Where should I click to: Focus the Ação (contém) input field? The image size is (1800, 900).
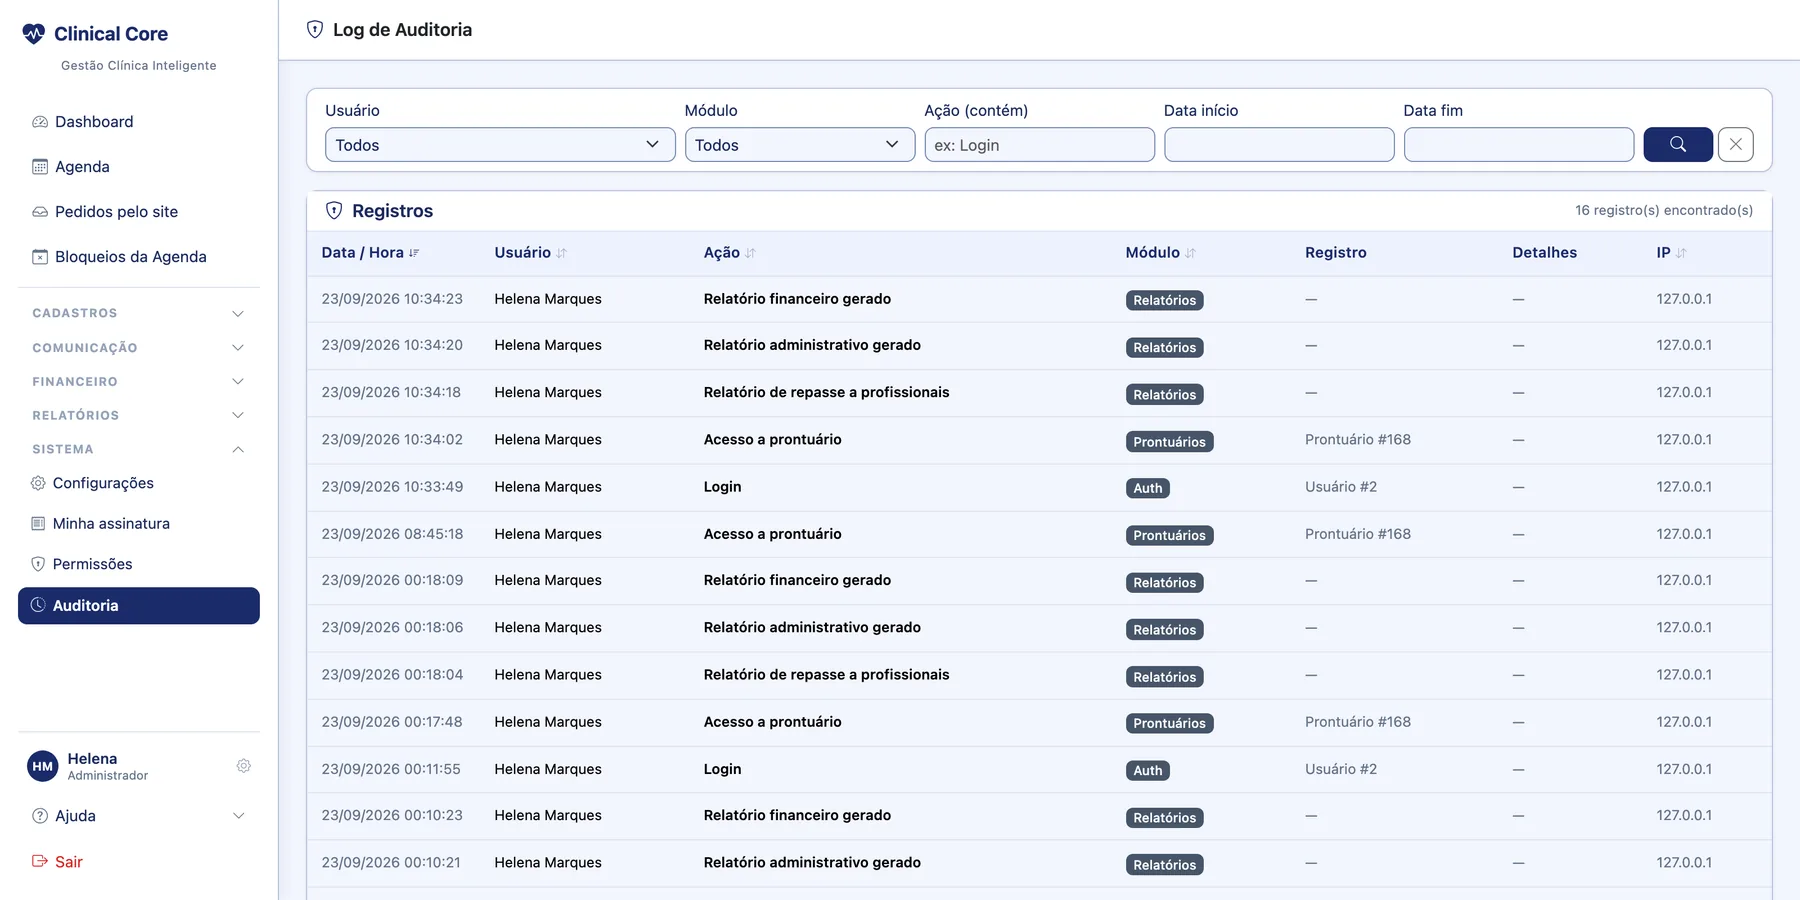coord(1040,144)
